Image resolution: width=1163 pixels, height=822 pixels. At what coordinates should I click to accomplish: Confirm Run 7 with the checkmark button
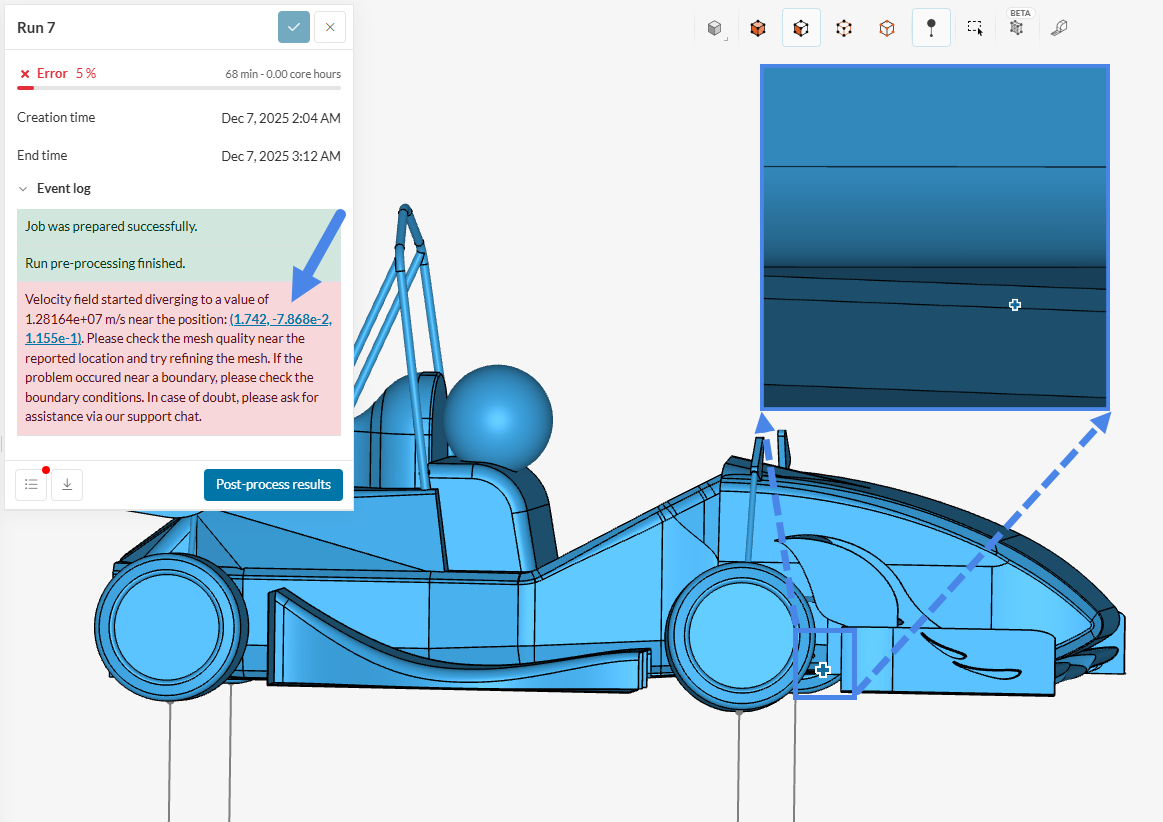294,27
